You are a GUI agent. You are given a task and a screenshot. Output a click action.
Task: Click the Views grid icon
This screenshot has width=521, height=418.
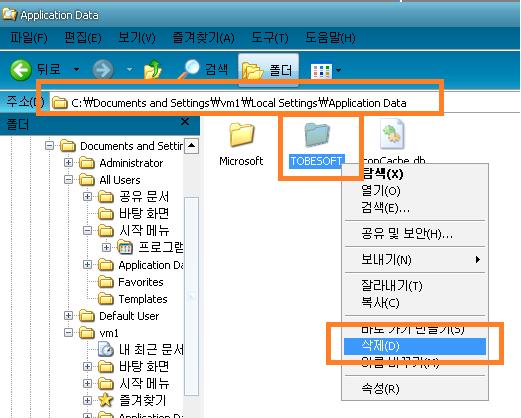(x=321, y=71)
